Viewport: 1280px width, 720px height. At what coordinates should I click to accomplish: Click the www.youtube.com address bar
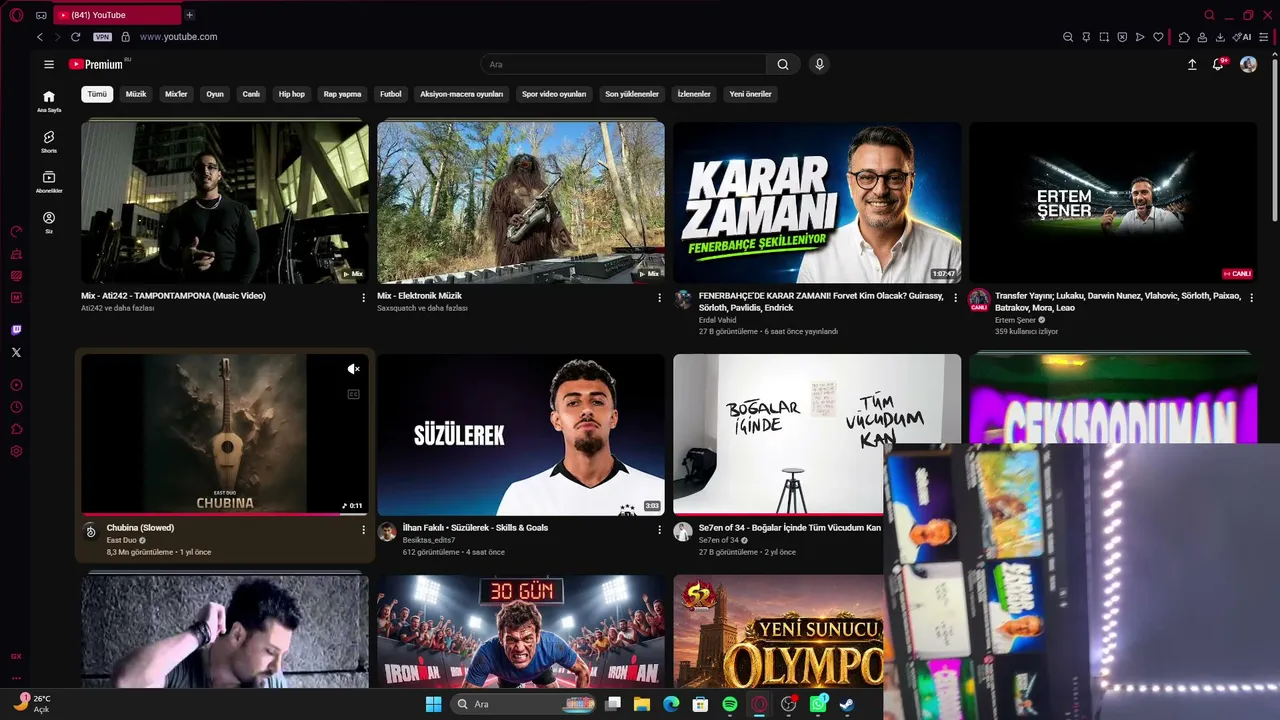[x=178, y=37]
